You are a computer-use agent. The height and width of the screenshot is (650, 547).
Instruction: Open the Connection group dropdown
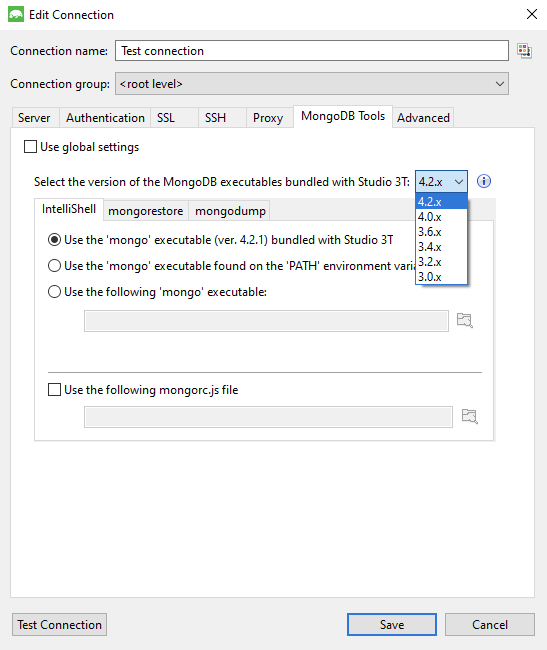pyautogui.click(x=312, y=84)
